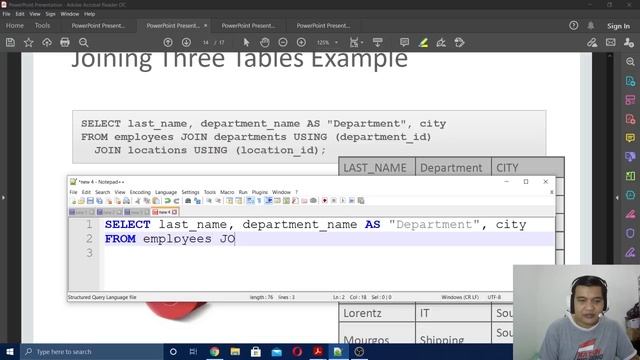Image resolution: width=640 pixels, height=360 pixels.
Task: Add a sticky note comment
Action: tap(404, 42)
